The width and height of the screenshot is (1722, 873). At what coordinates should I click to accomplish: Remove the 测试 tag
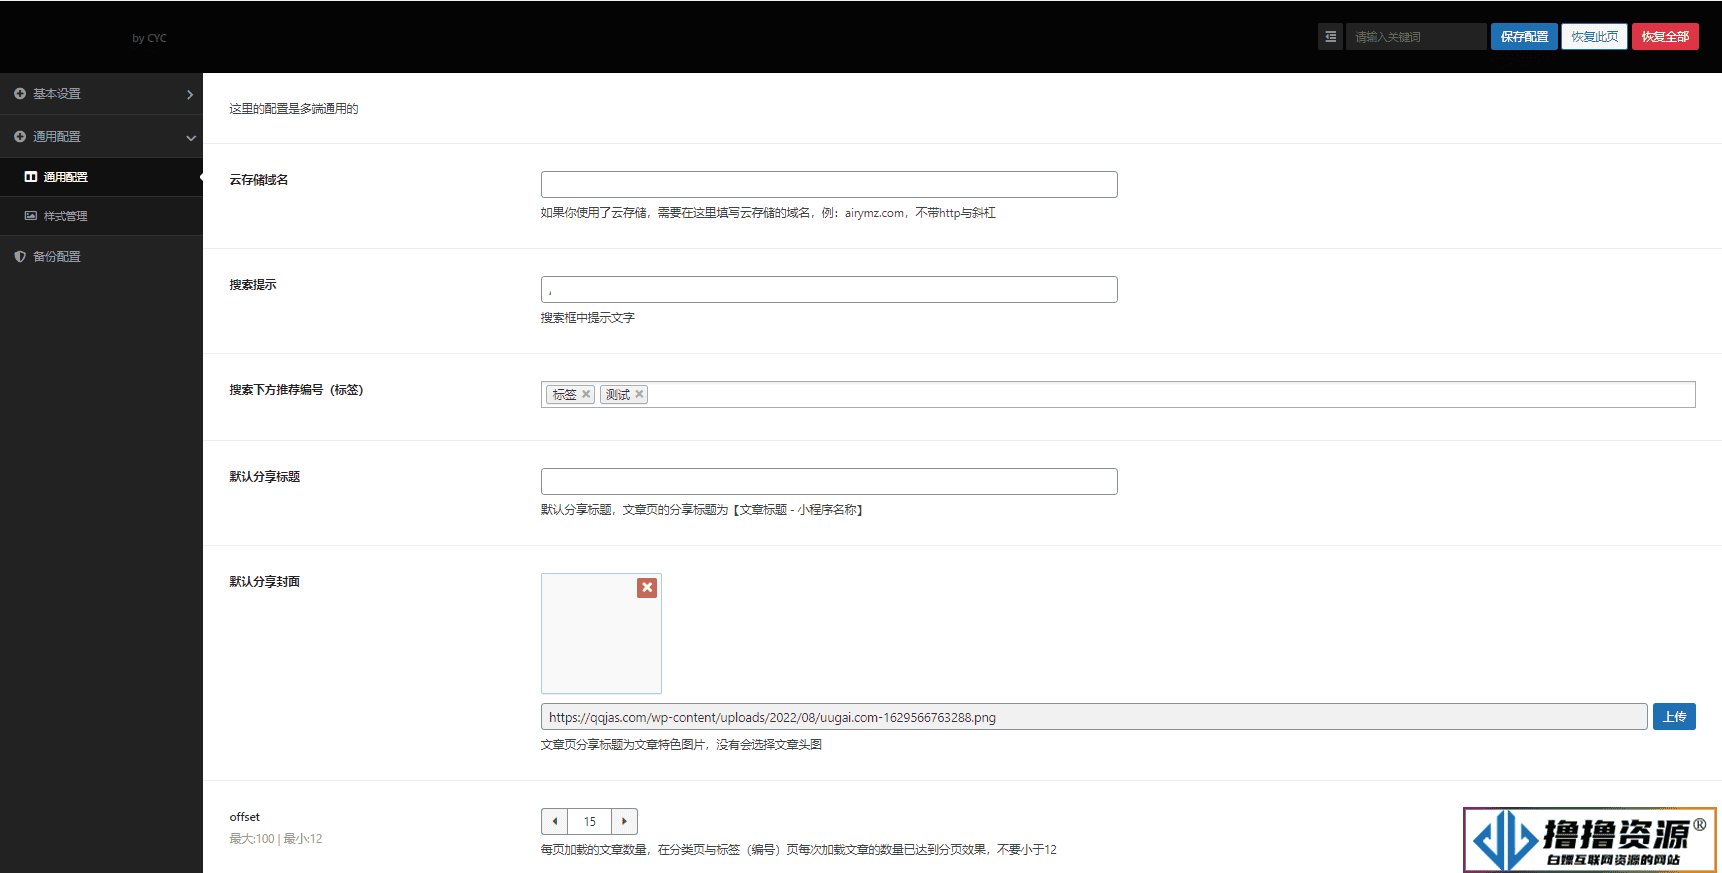tap(639, 395)
